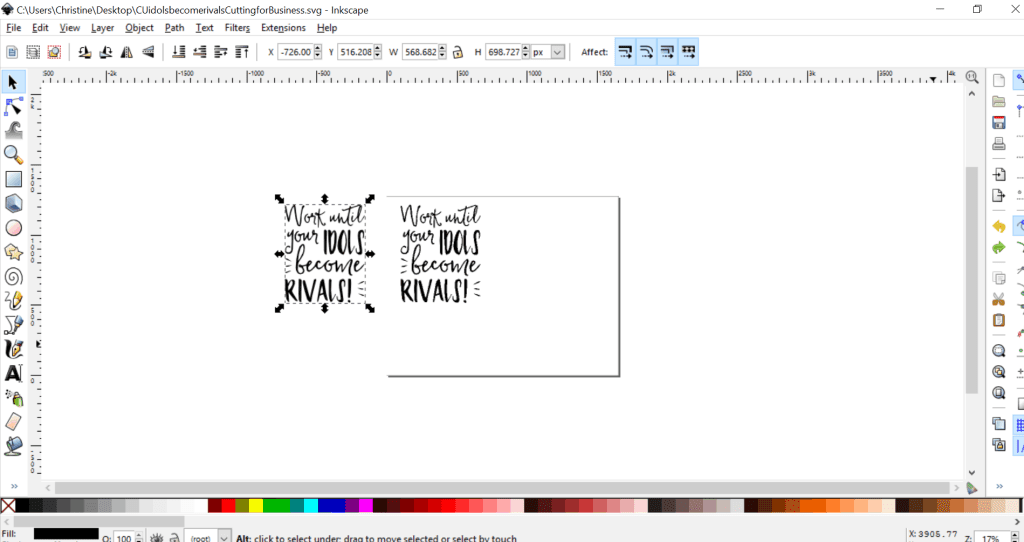
Task: Click the Undo yellow arrow
Action: (x=999, y=227)
